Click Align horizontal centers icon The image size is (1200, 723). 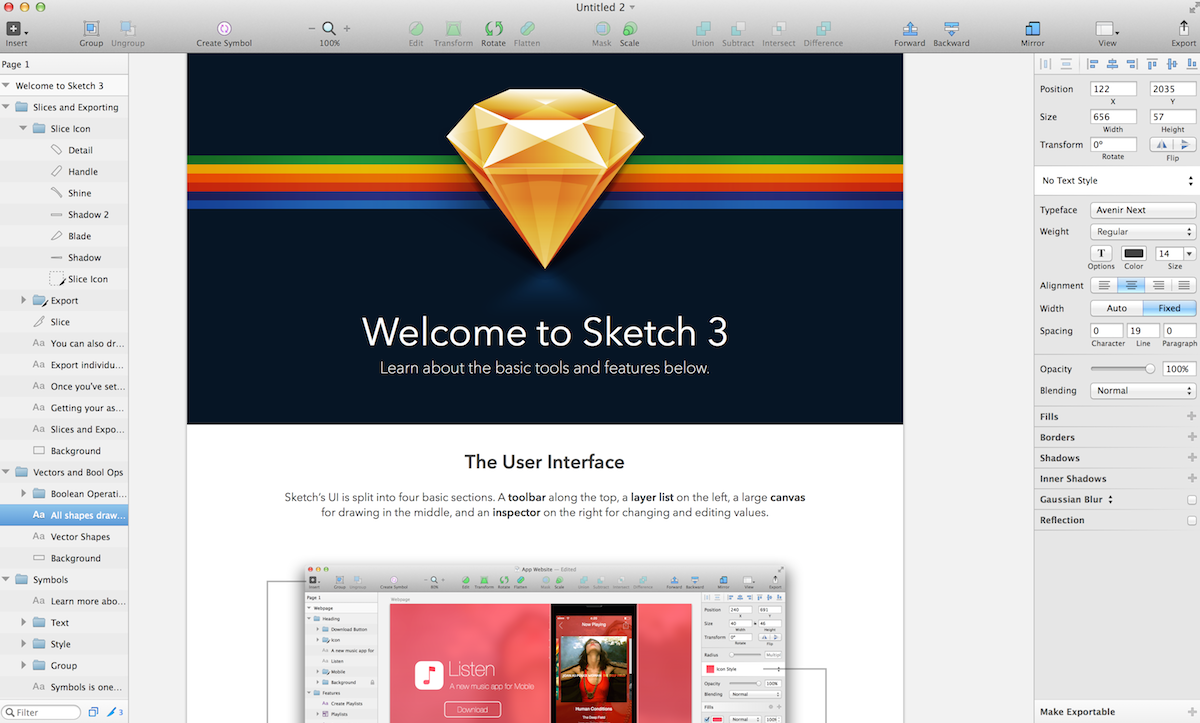click(1111, 64)
